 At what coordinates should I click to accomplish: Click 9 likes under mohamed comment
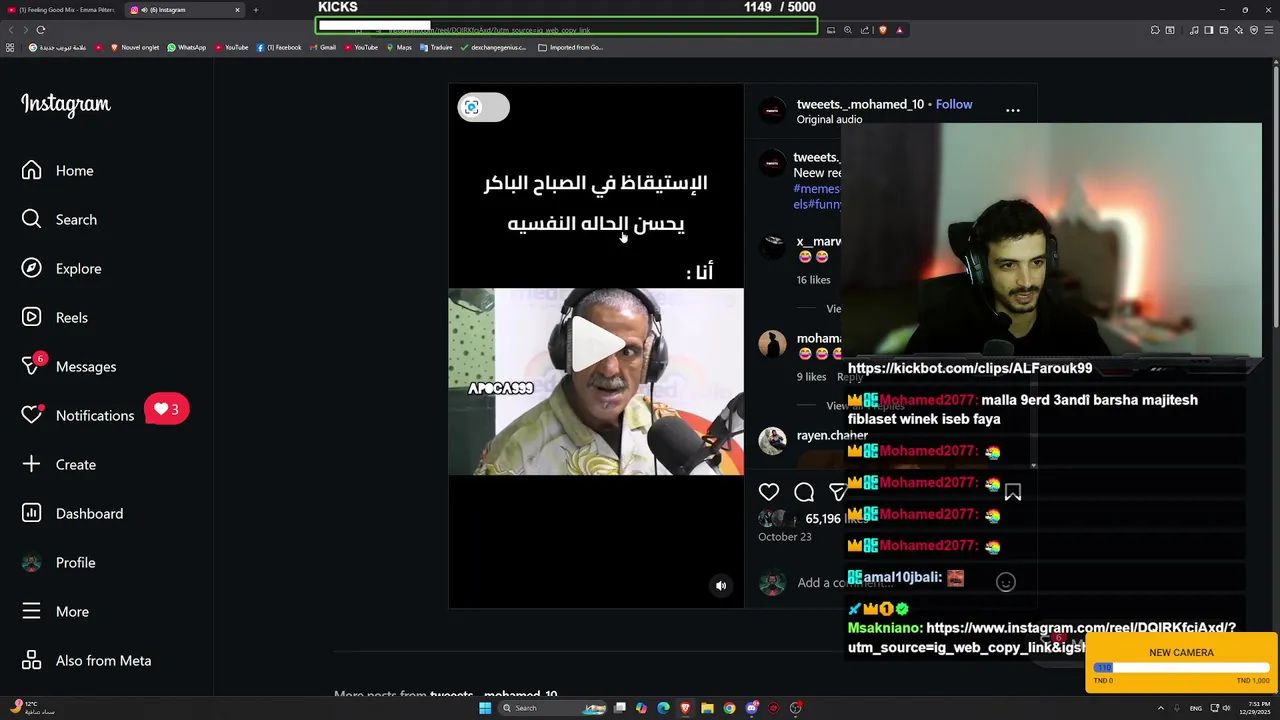pyautogui.click(x=811, y=377)
